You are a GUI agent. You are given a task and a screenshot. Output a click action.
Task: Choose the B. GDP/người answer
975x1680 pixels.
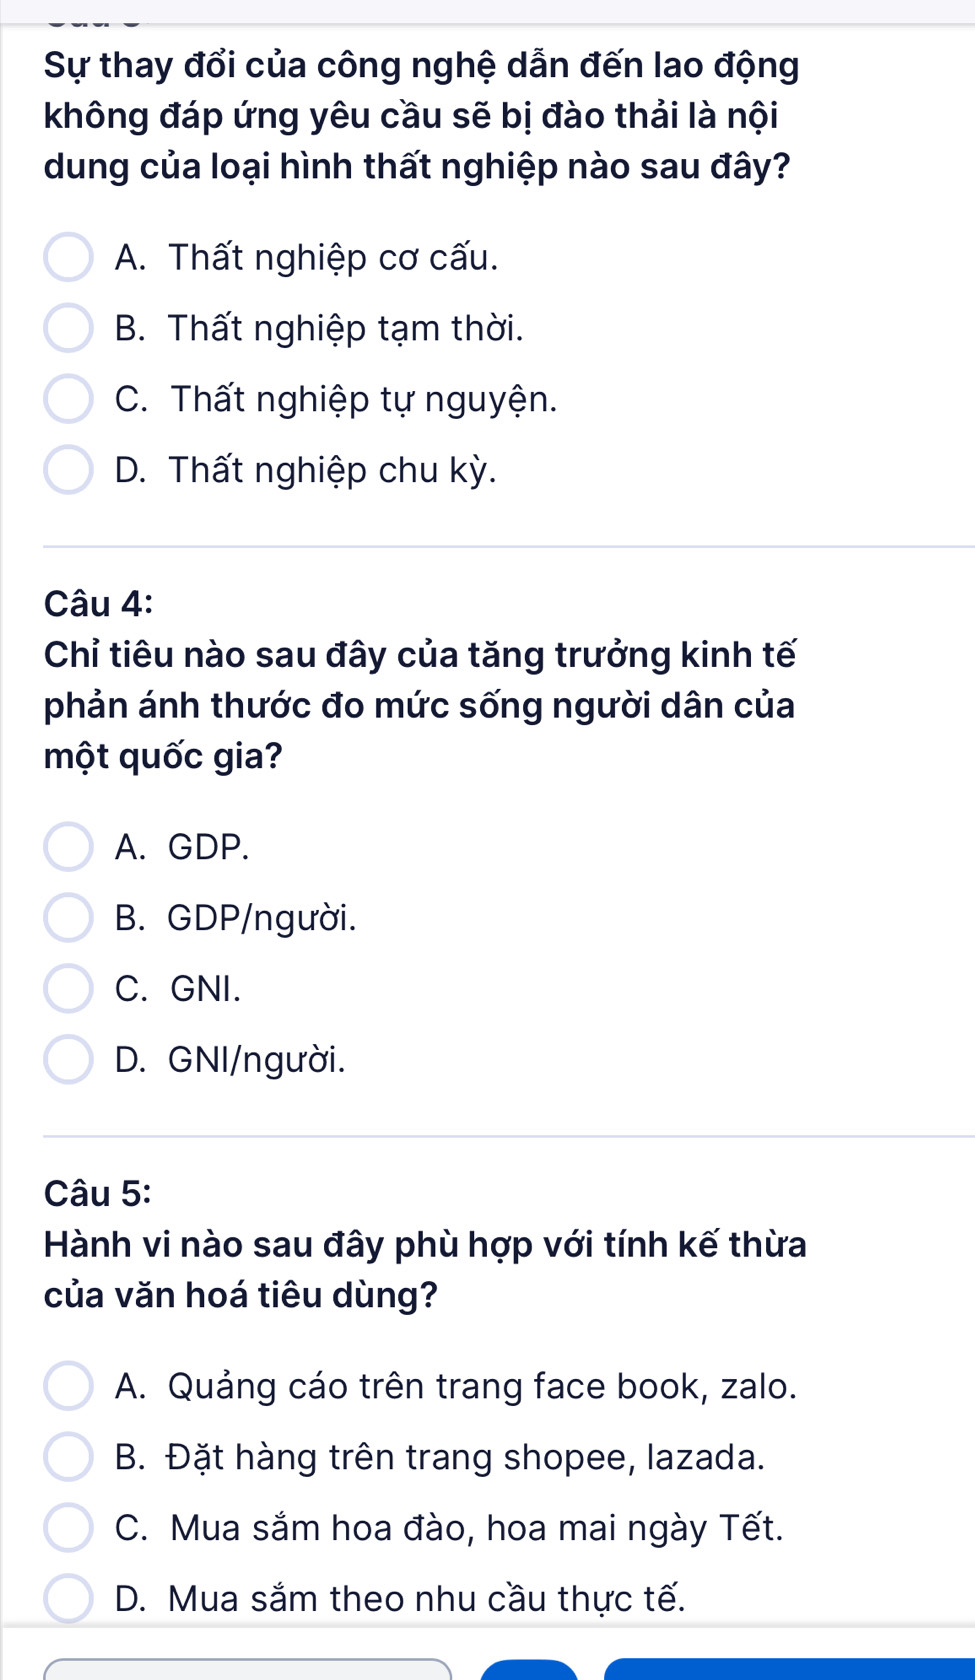69,918
